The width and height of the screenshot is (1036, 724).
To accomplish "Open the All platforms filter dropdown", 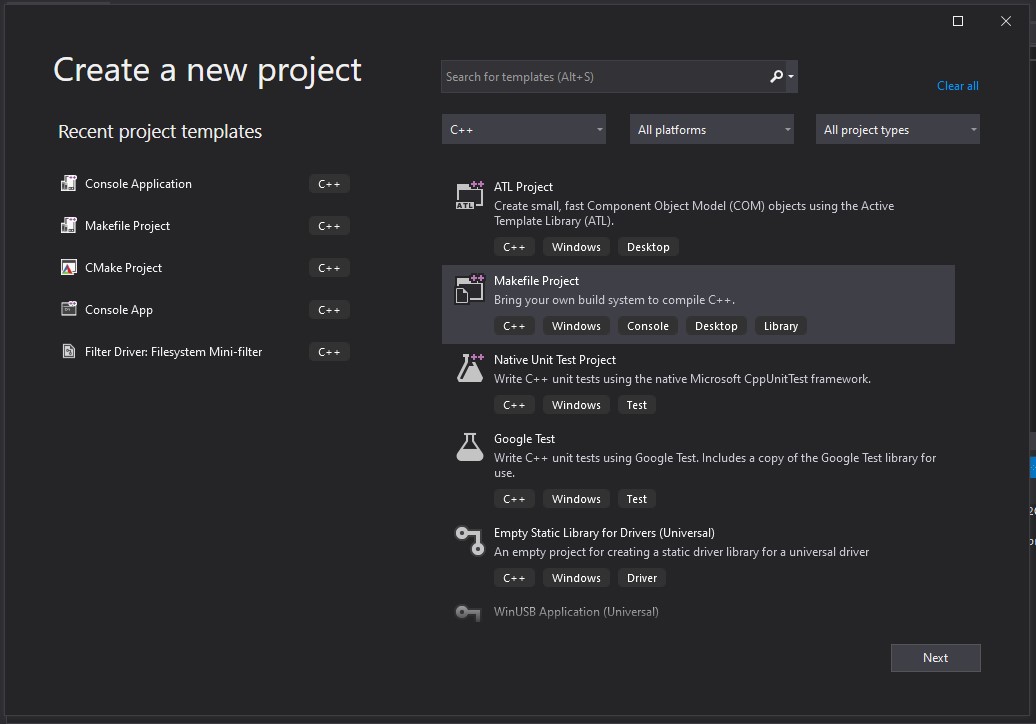I will [x=712, y=129].
